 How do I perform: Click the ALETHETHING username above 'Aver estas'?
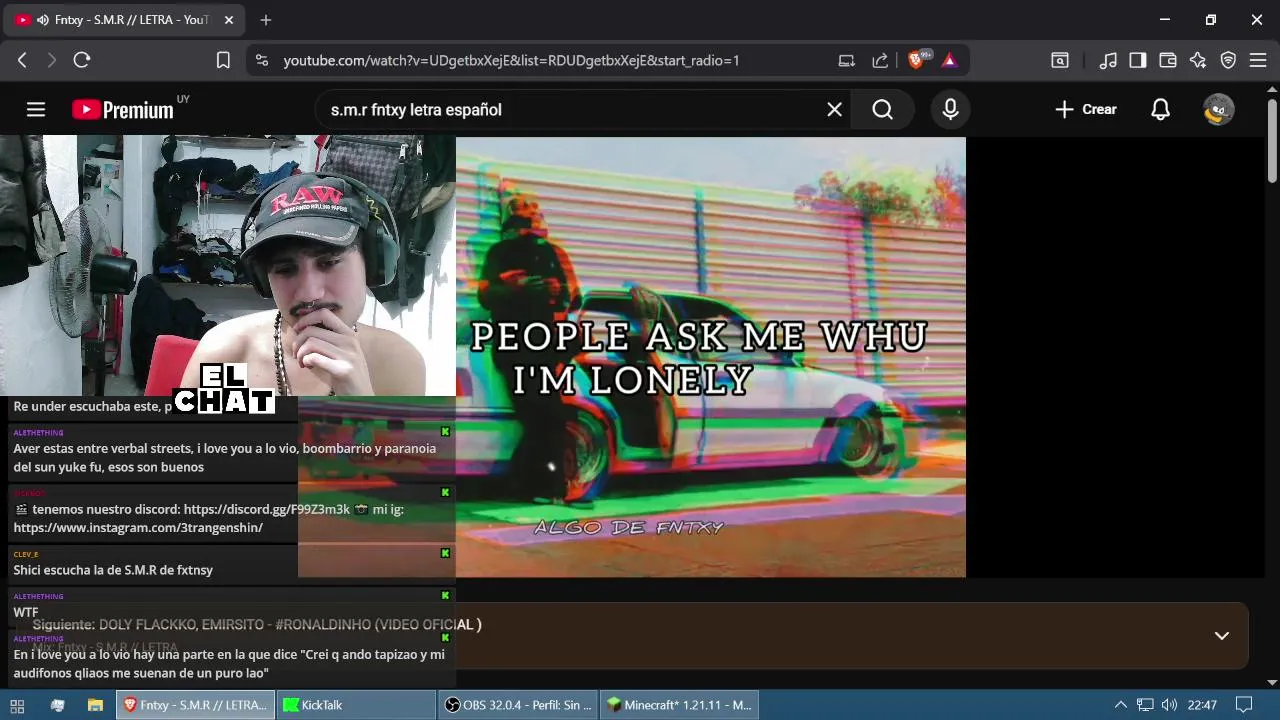point(38,433)
